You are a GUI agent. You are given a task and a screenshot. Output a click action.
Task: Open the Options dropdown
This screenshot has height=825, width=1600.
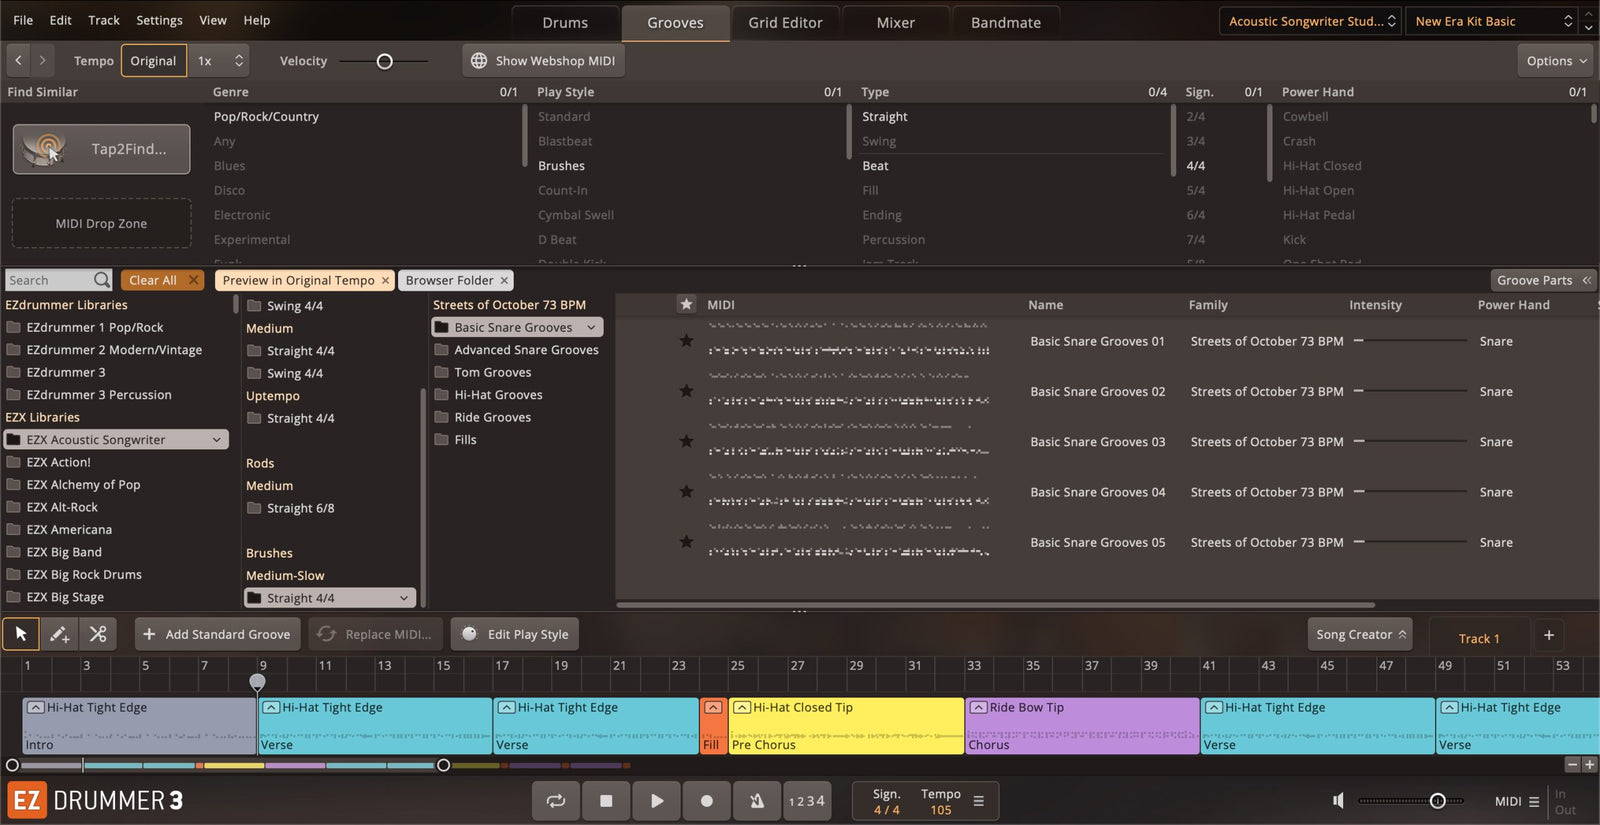(1556, 61)
